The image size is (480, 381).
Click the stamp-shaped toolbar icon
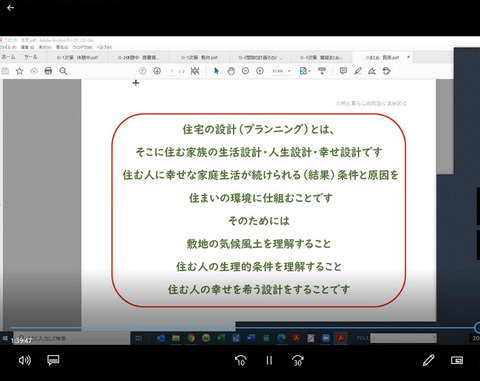coord(322,71)
